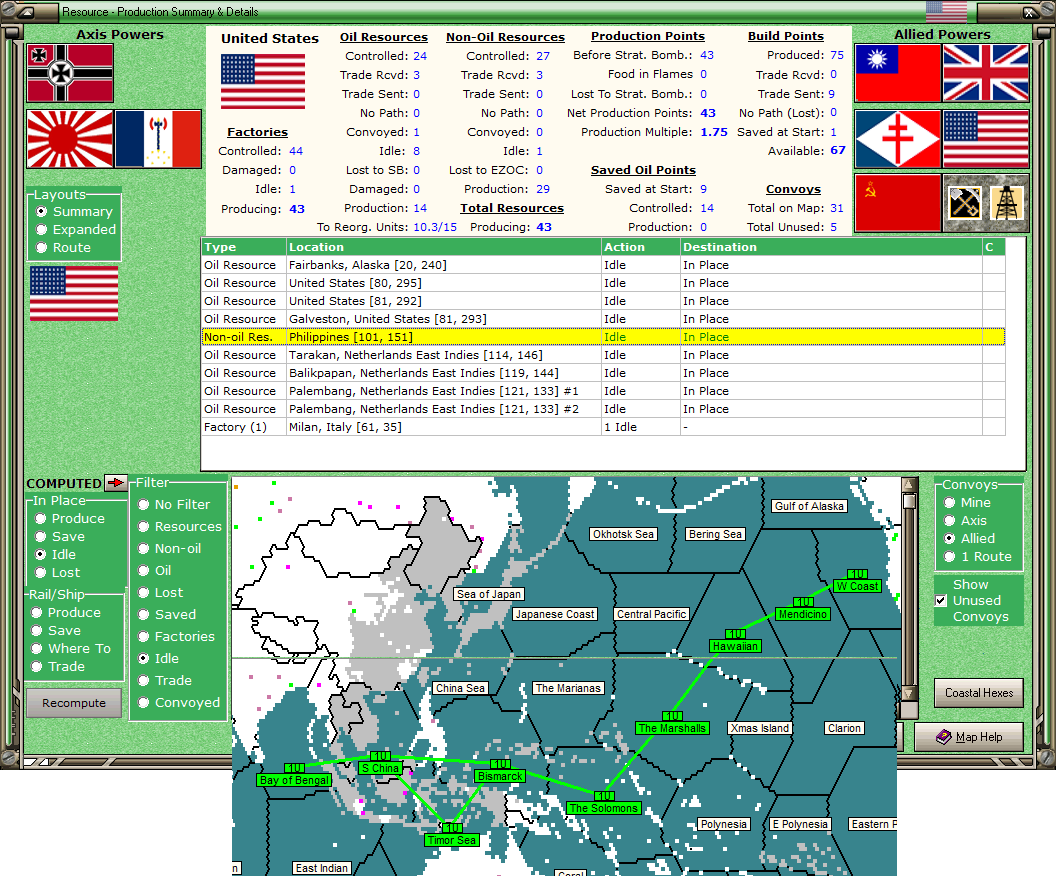
Task: Sort by the Location column header
Action: [444, 247]
